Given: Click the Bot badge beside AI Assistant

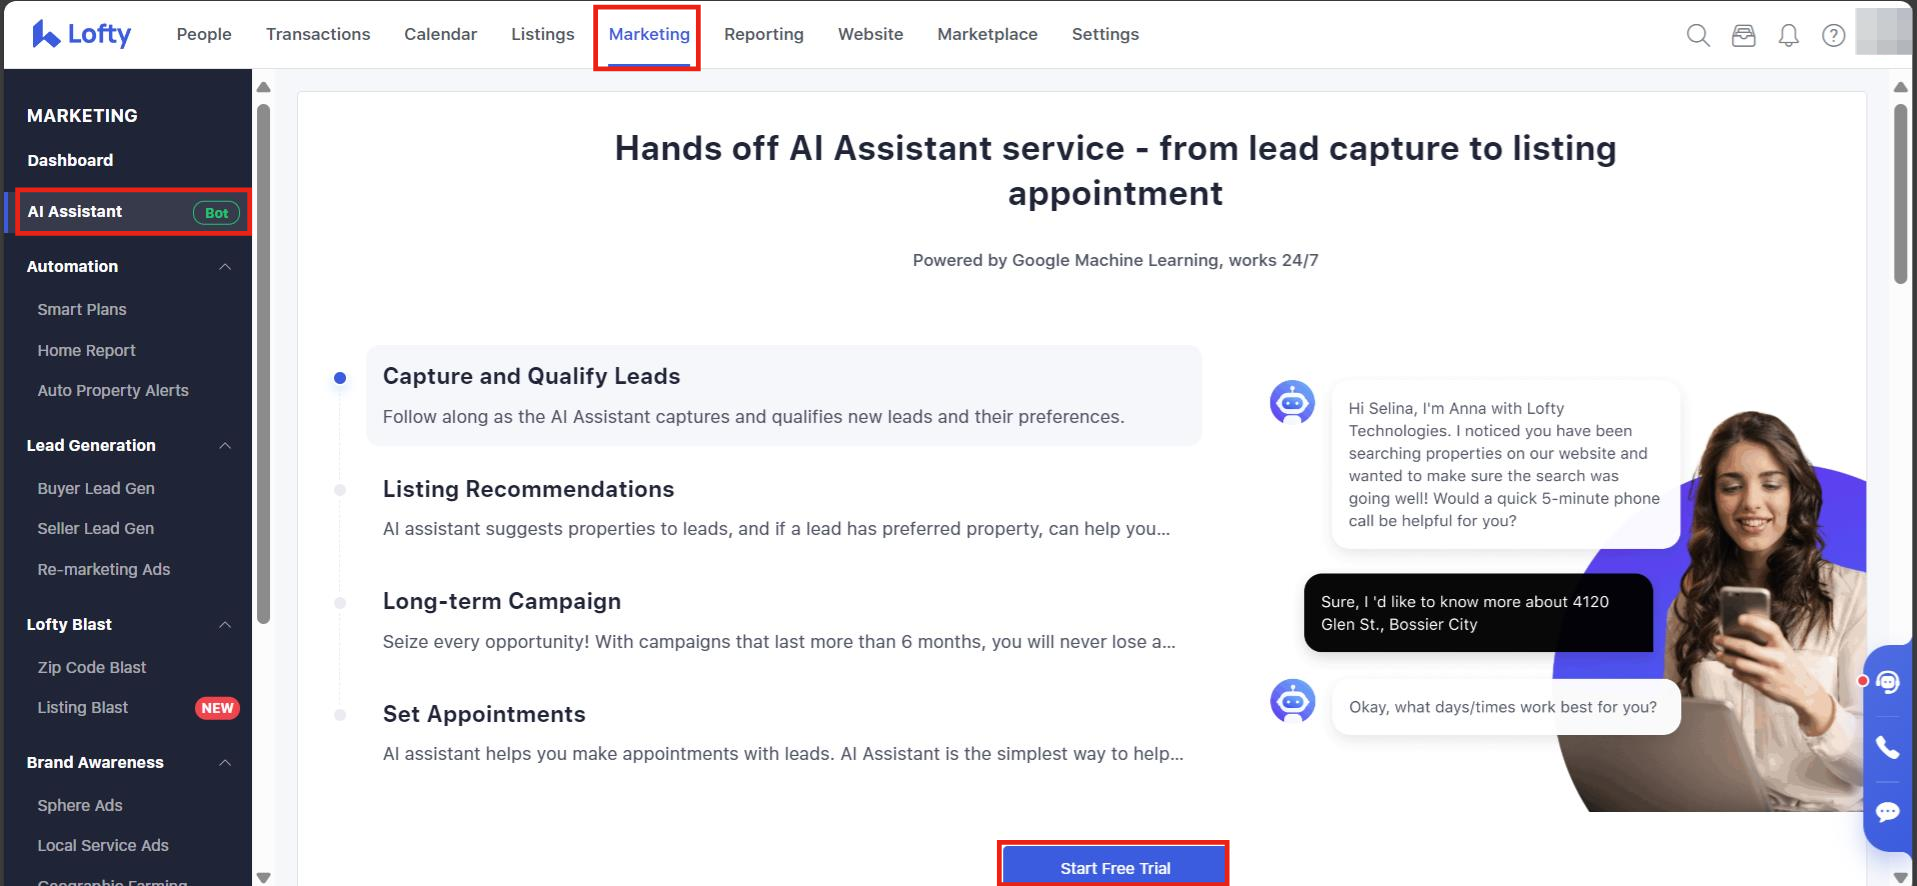Looking at the screenshot, I should coord(216,213).
